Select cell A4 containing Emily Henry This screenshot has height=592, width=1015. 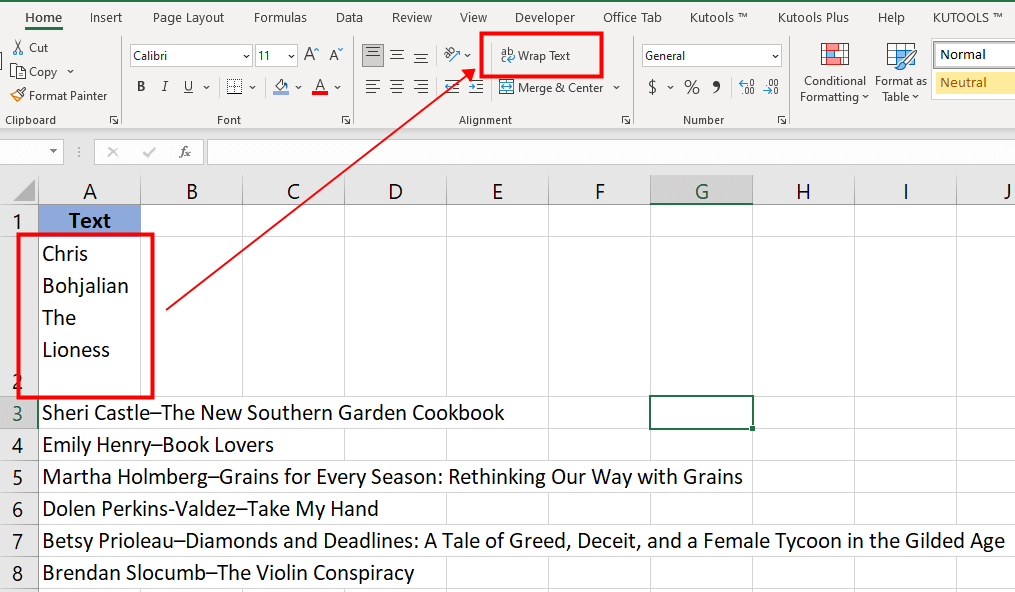coord(90,445)
